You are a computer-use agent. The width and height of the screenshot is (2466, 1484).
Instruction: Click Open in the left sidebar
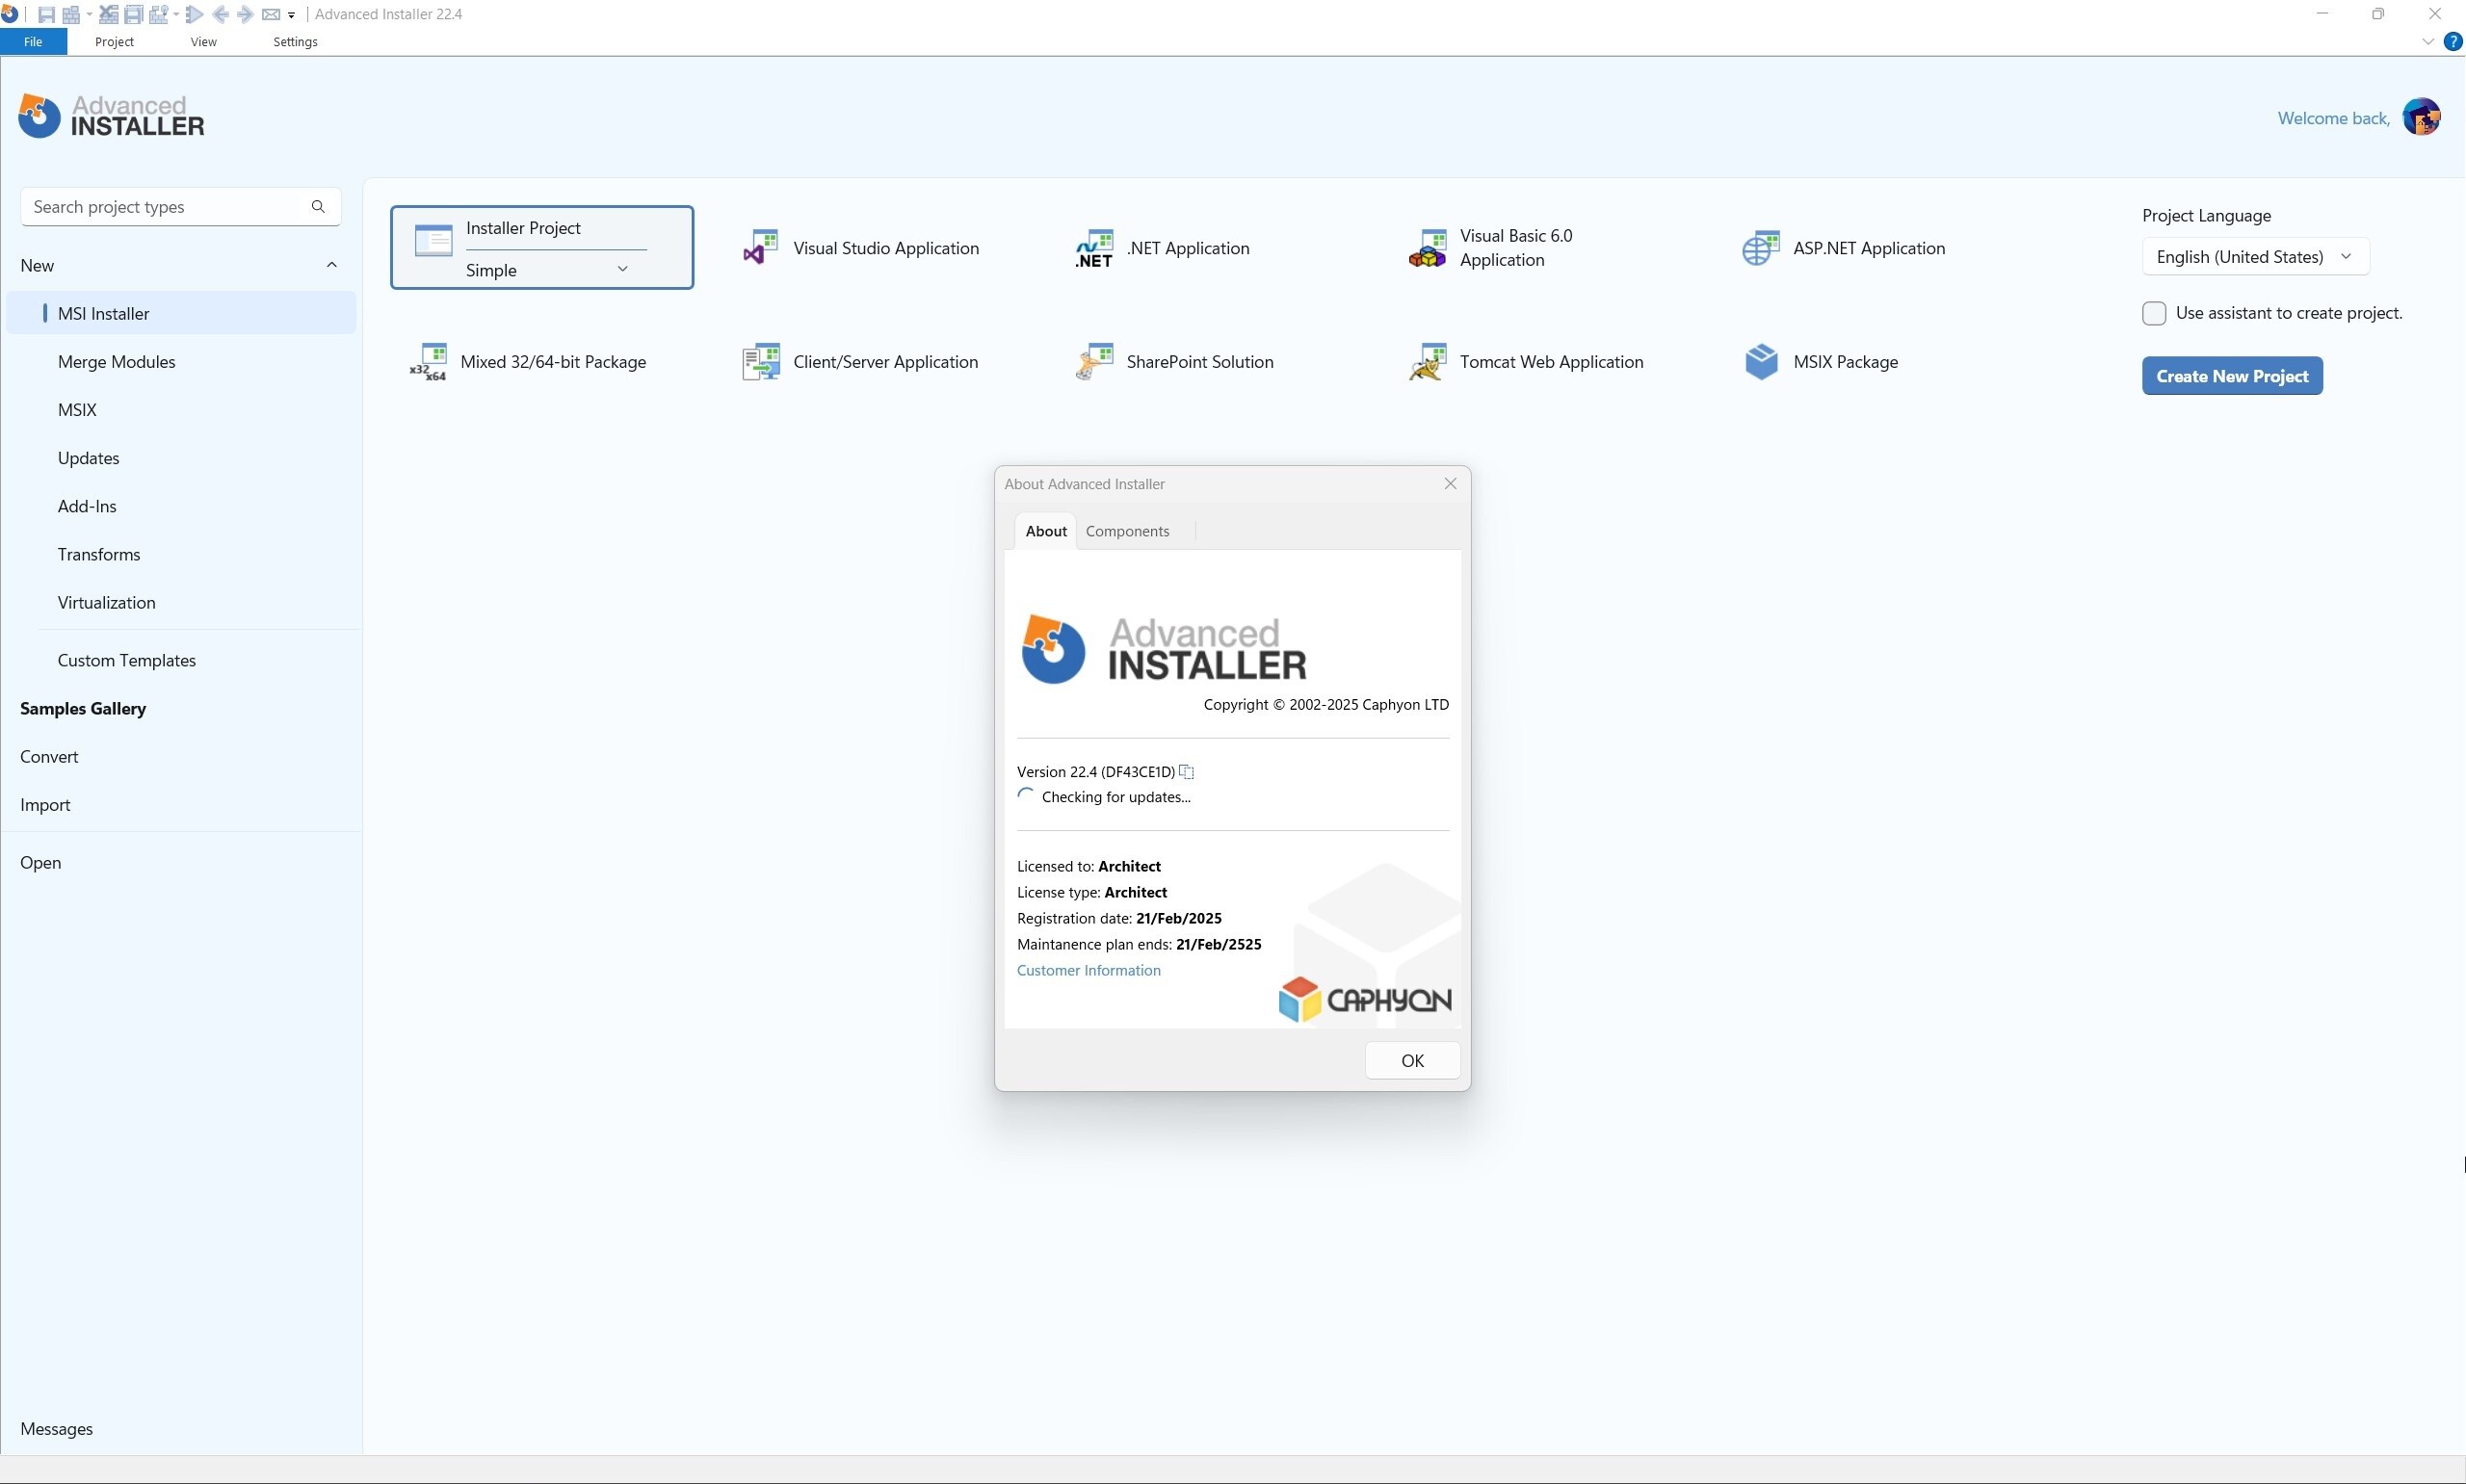click(x=41, y=863)
